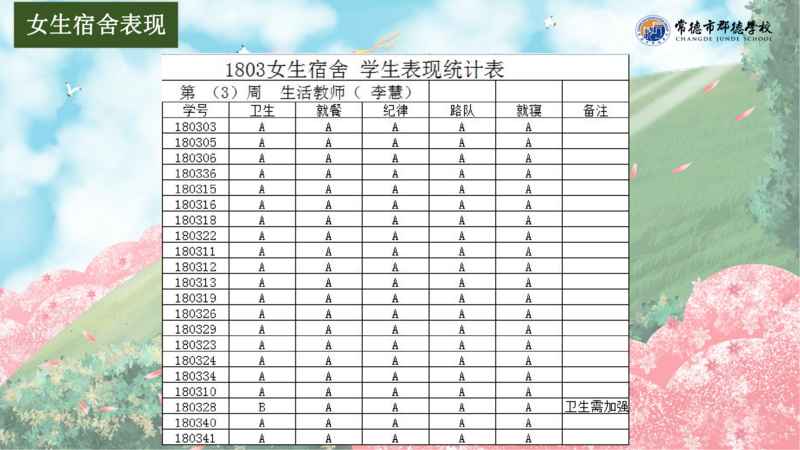The width and height of the screenshot is (800, 450).
Task: Click student ID cell 180306
Action: (196, 158)
